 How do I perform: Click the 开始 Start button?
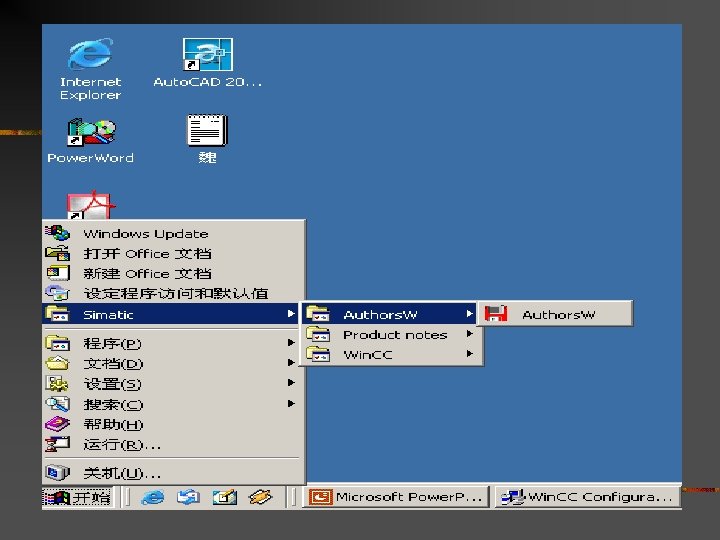[78, 497]
